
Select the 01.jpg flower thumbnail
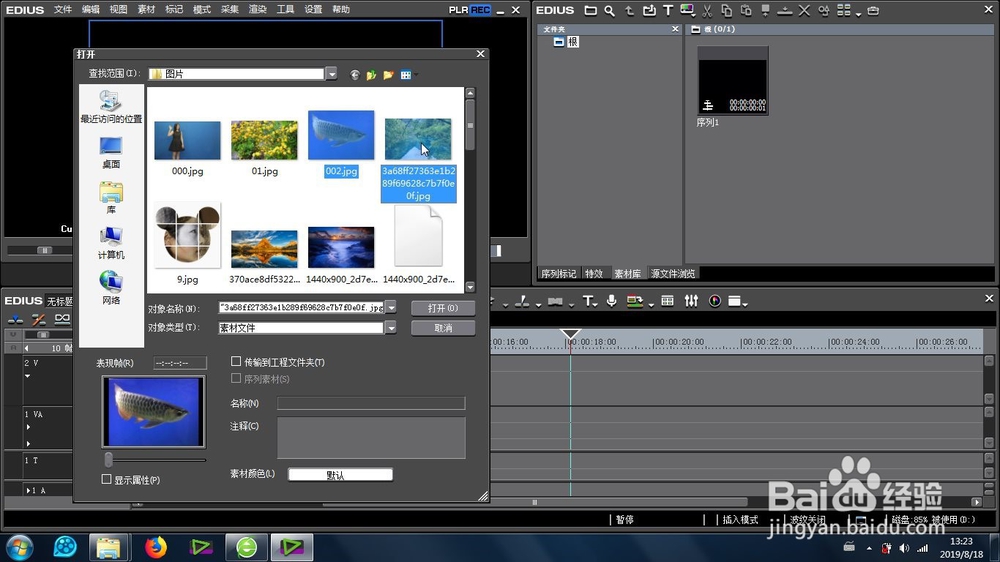pyautogui.click(x=264, y=140)
